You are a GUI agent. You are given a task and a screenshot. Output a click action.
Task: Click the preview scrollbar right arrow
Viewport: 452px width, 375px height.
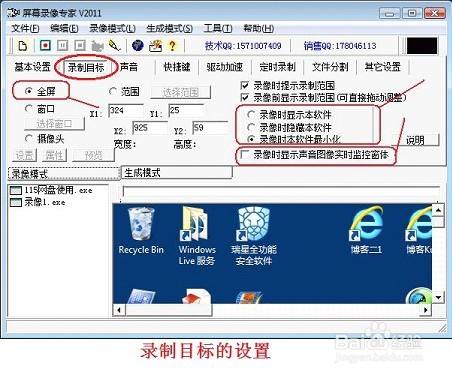coord(425,310)
